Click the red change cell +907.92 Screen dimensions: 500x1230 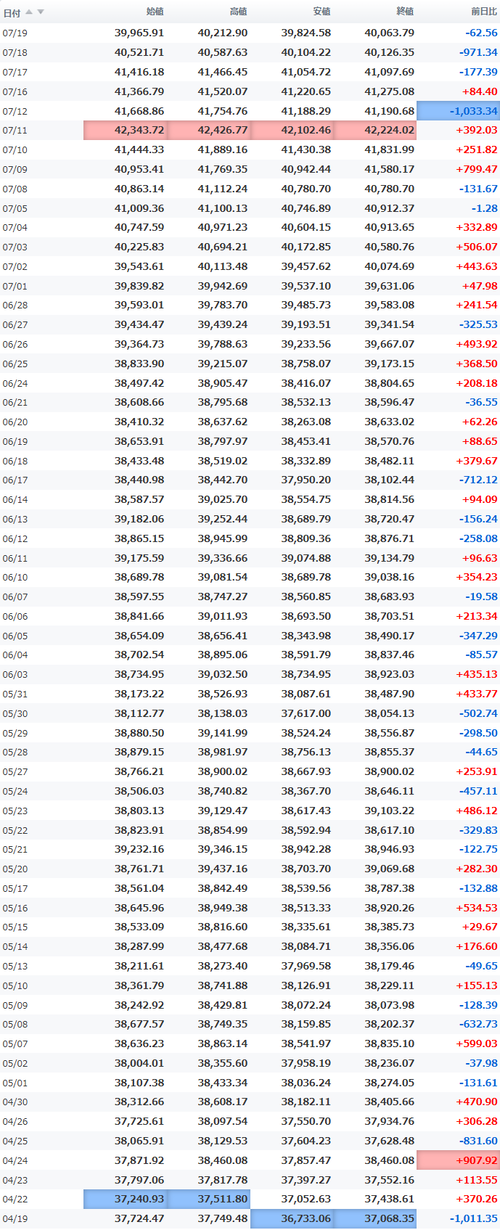(x=459, y=1161)
